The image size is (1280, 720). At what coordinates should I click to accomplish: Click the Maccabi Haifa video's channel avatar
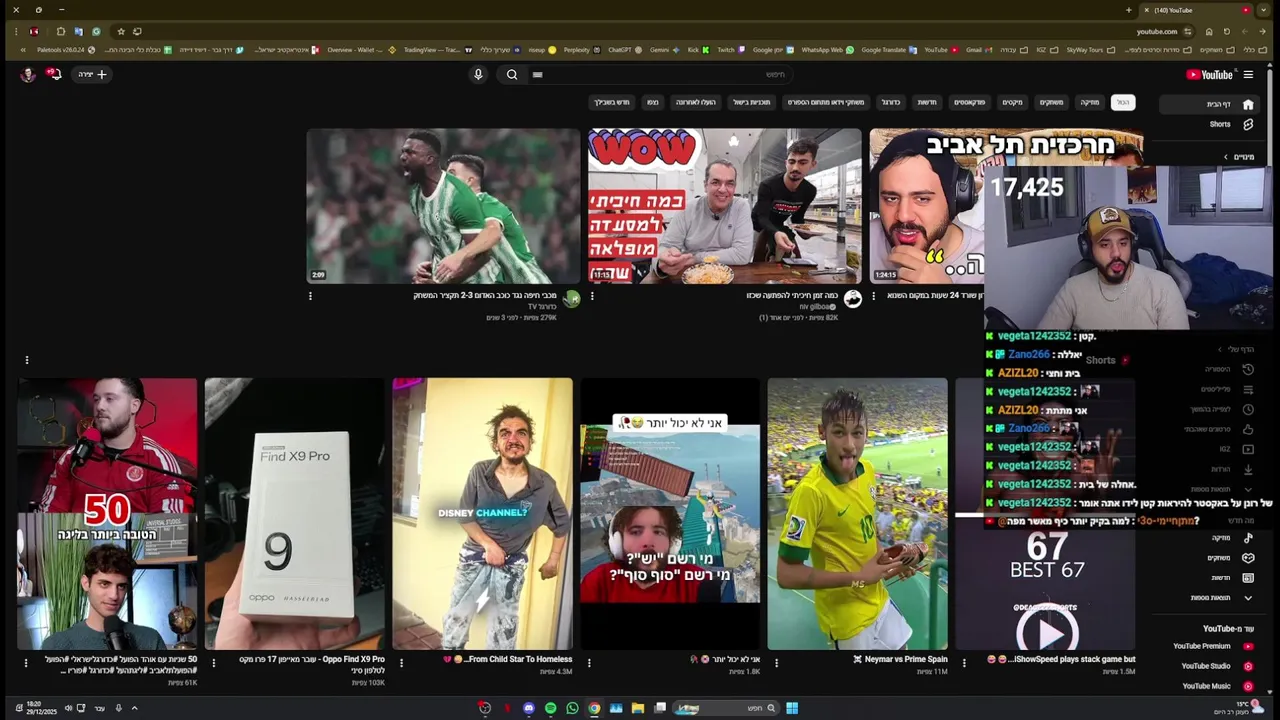click(x=571, y=299)
